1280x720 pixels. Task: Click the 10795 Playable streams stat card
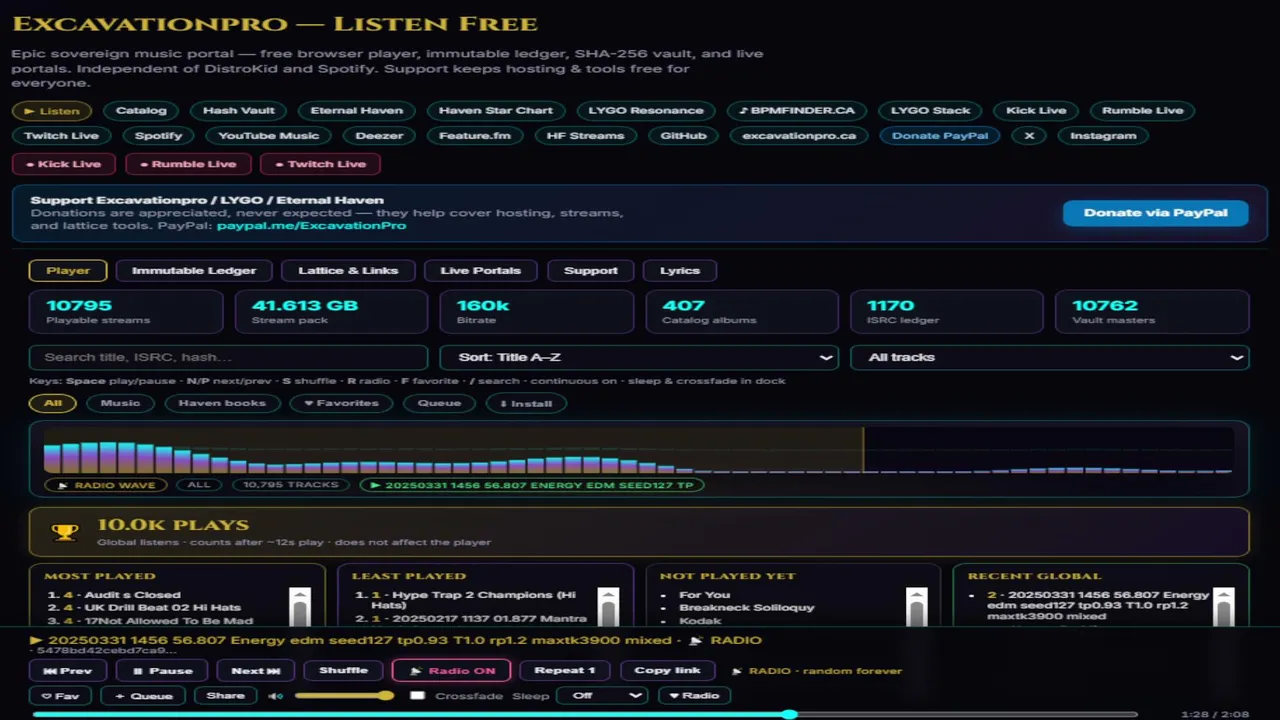[126, 312]
